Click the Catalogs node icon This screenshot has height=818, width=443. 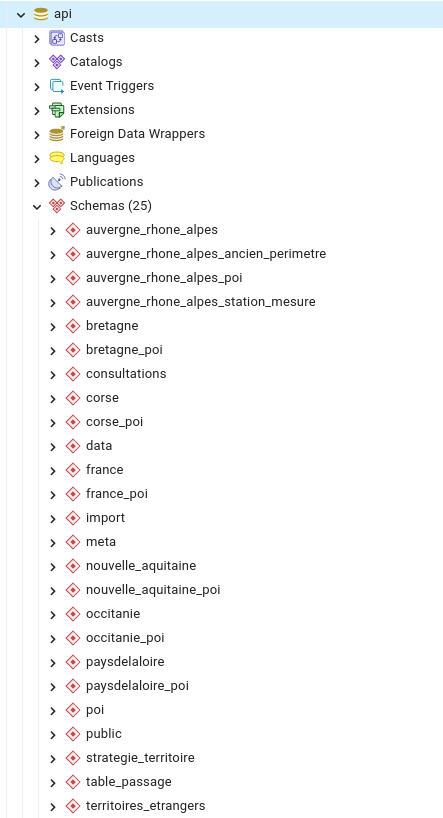point(57,62)
